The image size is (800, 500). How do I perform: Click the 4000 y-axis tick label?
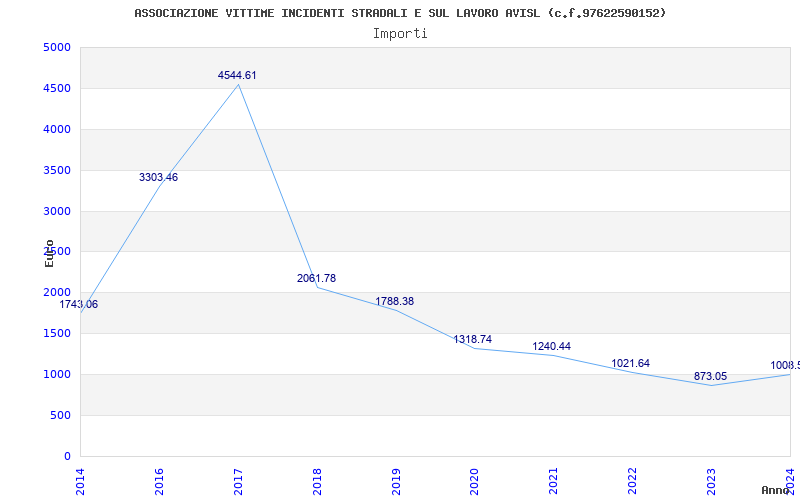coord(57,130)
